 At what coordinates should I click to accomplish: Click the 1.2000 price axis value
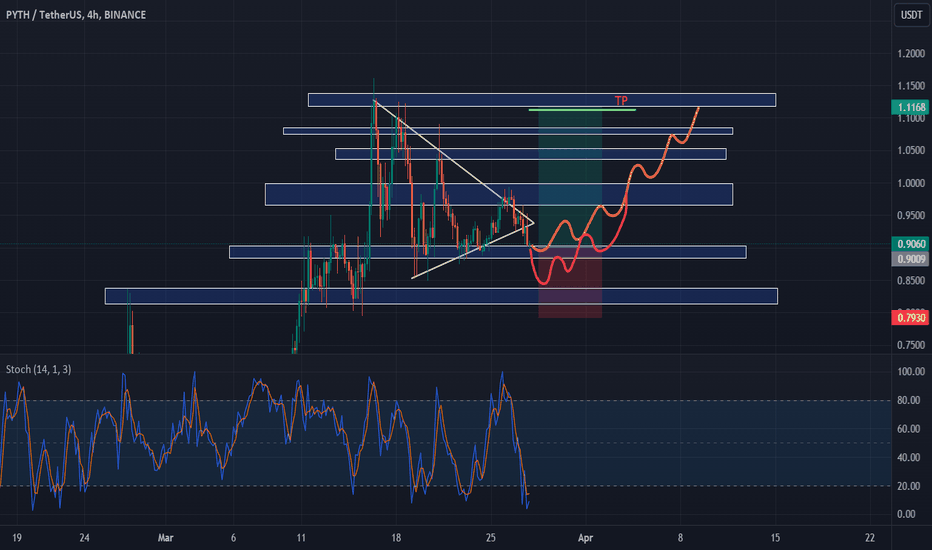(911, 54)
